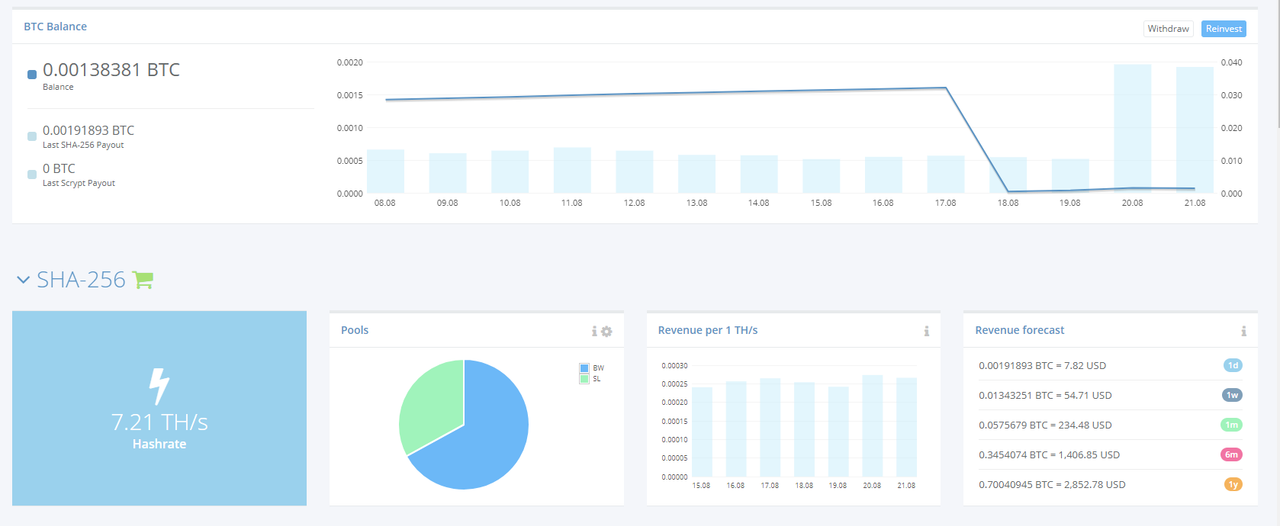Click the lightning bolt Hashrate icon

tap(159, 386)
